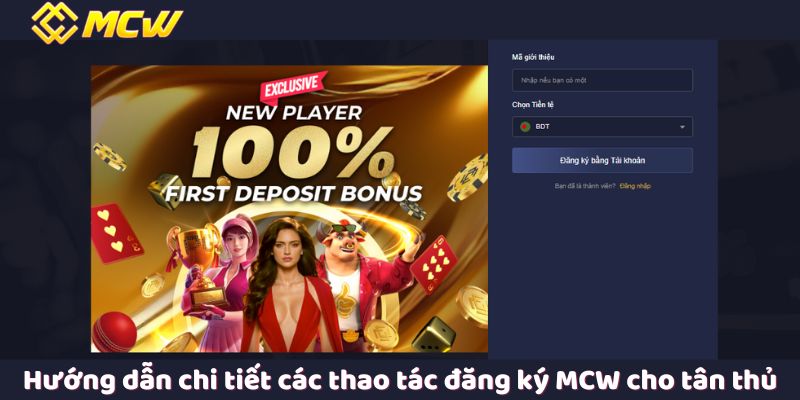Click the MCW diamond logo icon
This screenshot has height=400, width=800.
[55, 22]
